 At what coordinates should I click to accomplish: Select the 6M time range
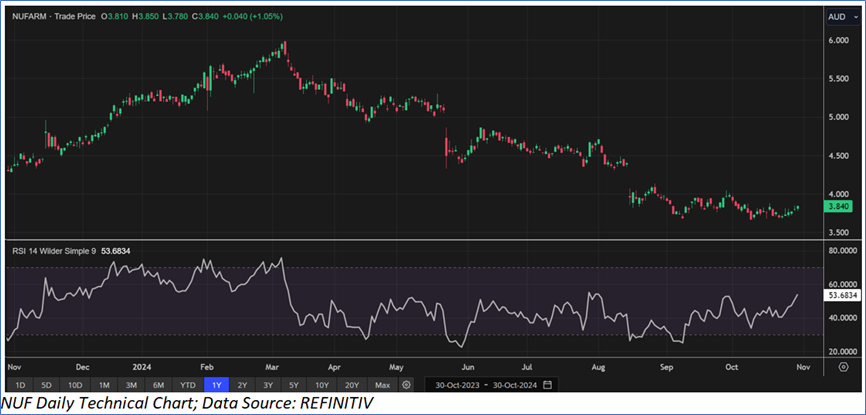160,385
